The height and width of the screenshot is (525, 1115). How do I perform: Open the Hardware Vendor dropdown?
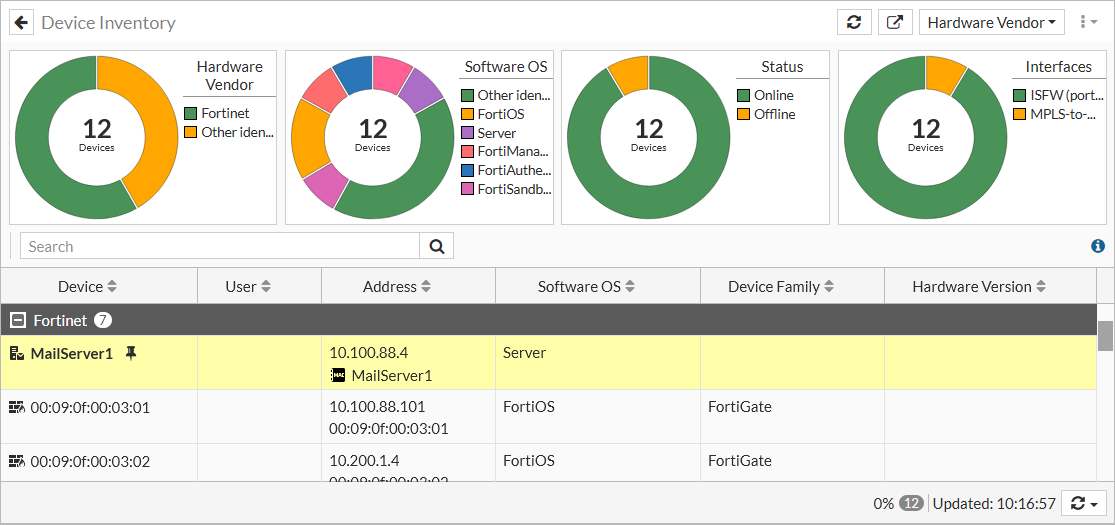click(x=991, y=22)
